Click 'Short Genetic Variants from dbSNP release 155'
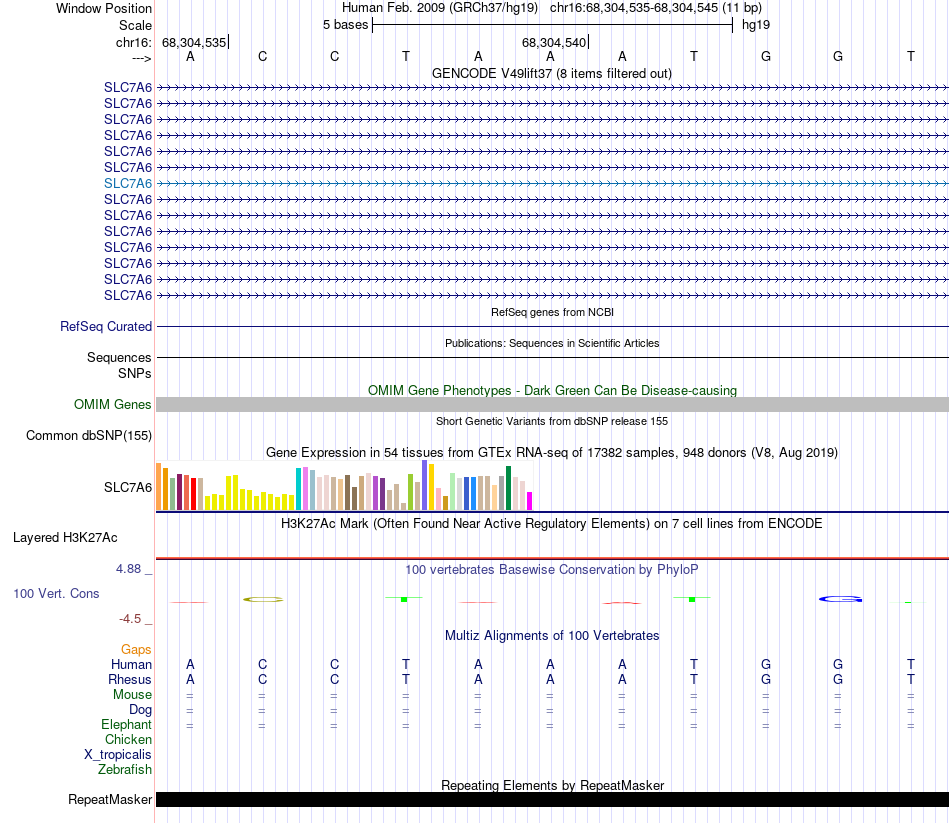This screenshot has height=823, width=950. pyautogui.click(x=552, y=421)
